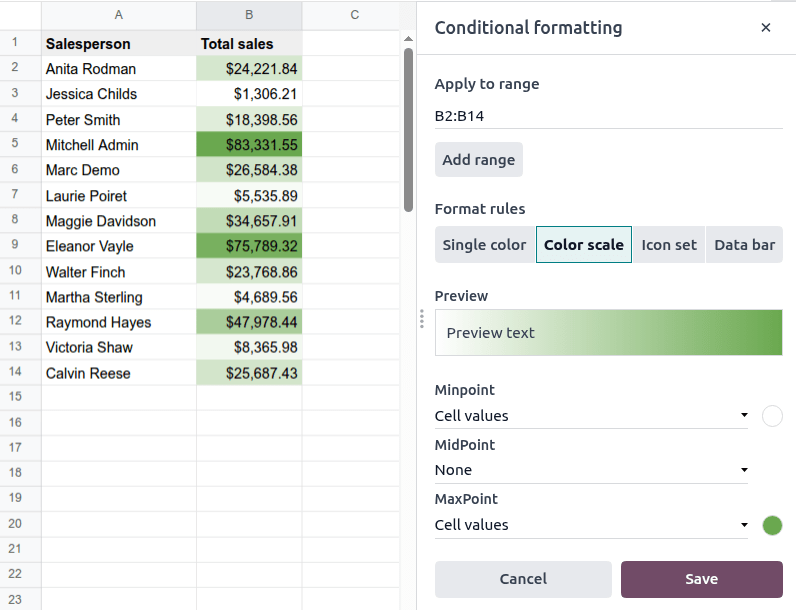Switch to the Icon set tab

click(669, 245)
